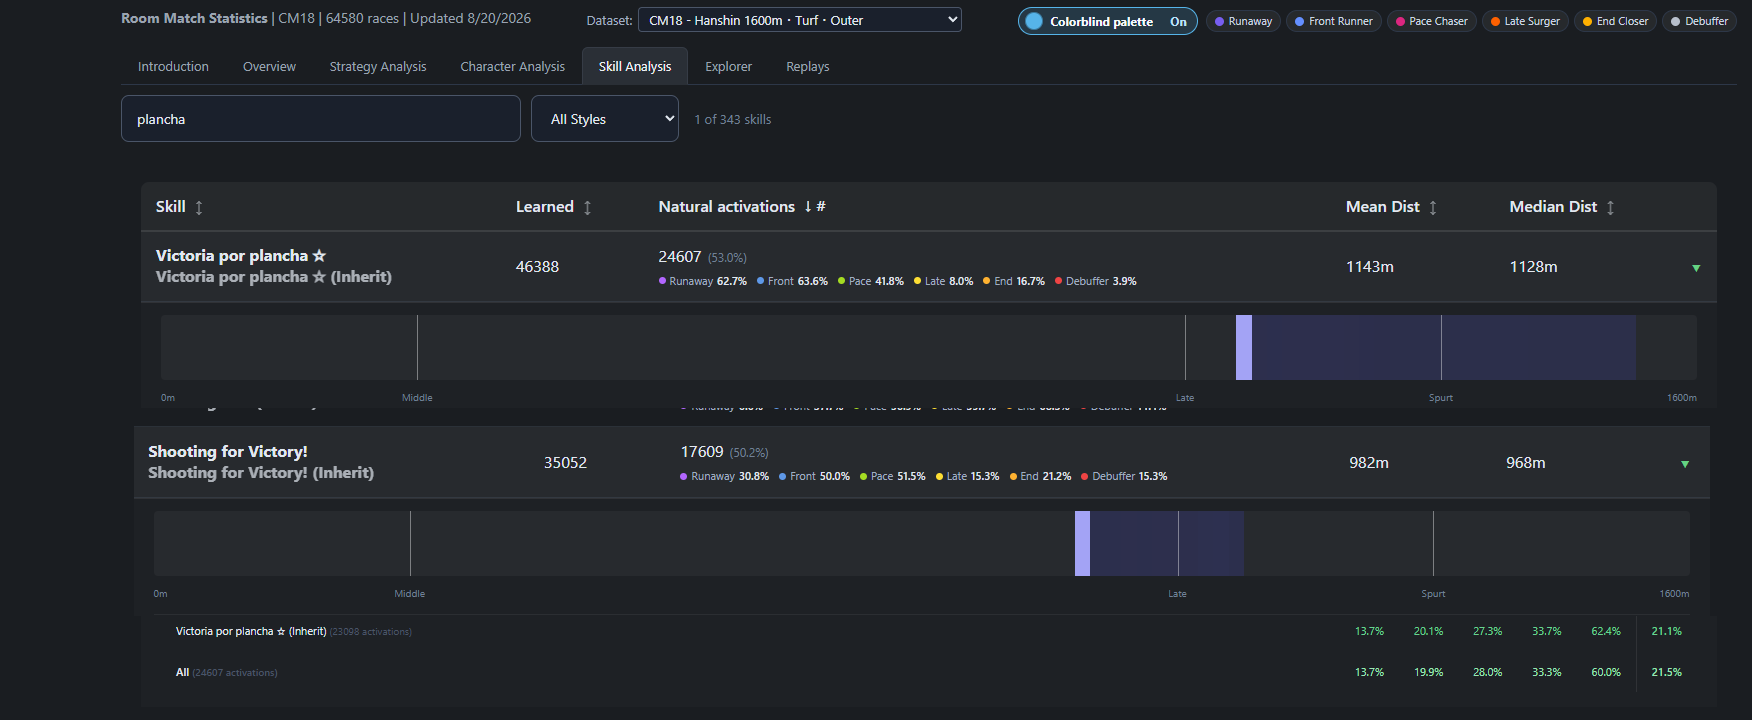
Task: Click the mean distance 1143m
Action: 1370,267
